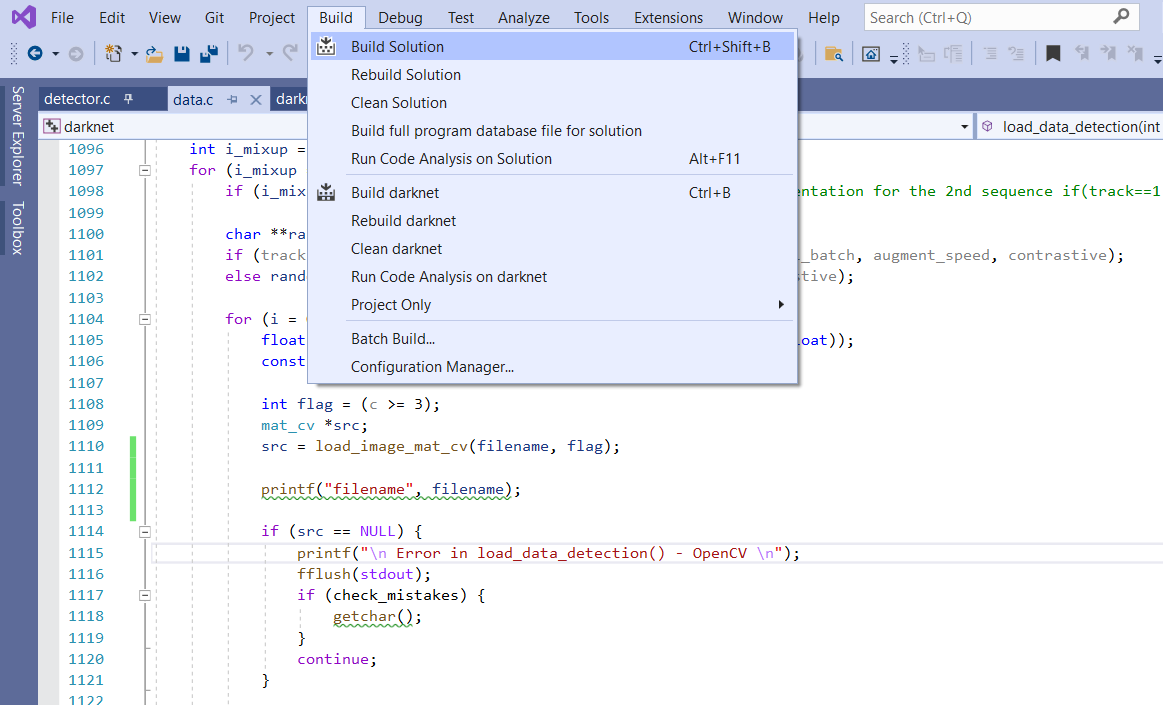
Task: Choose Build Solution from the Build menu
Action: [553, 47]
